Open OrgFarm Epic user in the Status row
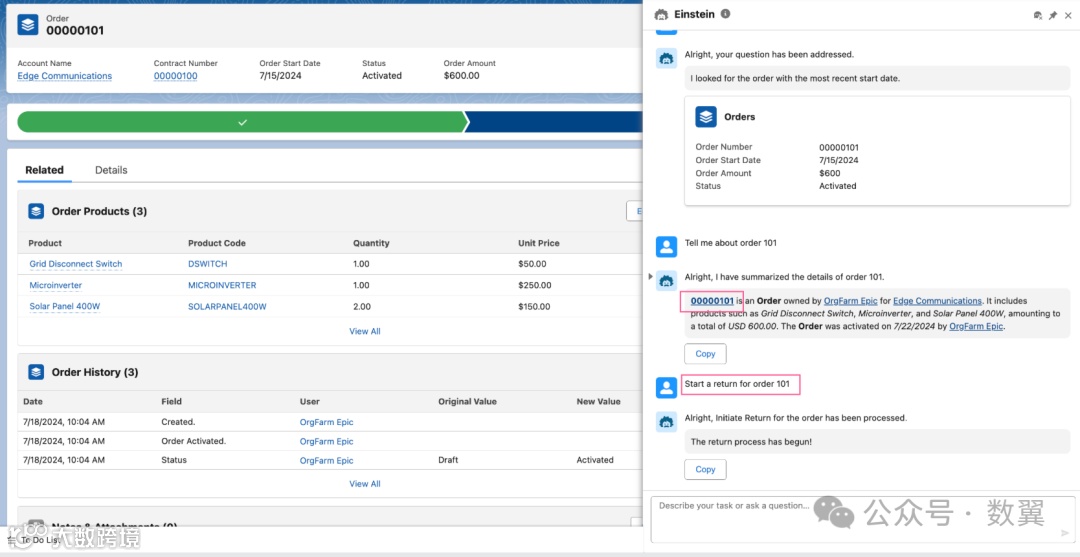The image size is (1080, 557). click(326, 461)
